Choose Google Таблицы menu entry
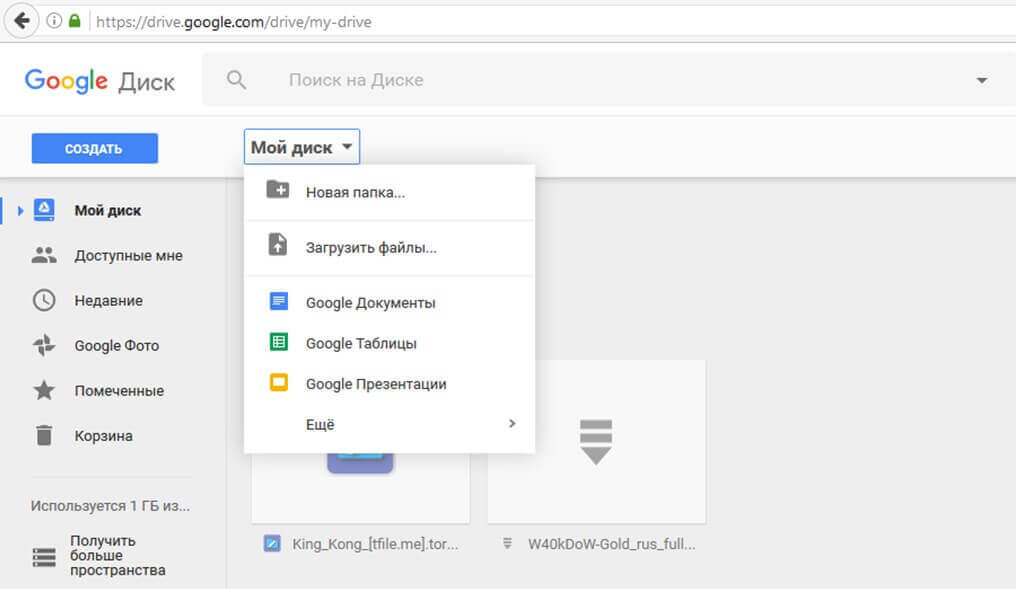The width and height of the screenshot is (1021, 589). [361, 343]
